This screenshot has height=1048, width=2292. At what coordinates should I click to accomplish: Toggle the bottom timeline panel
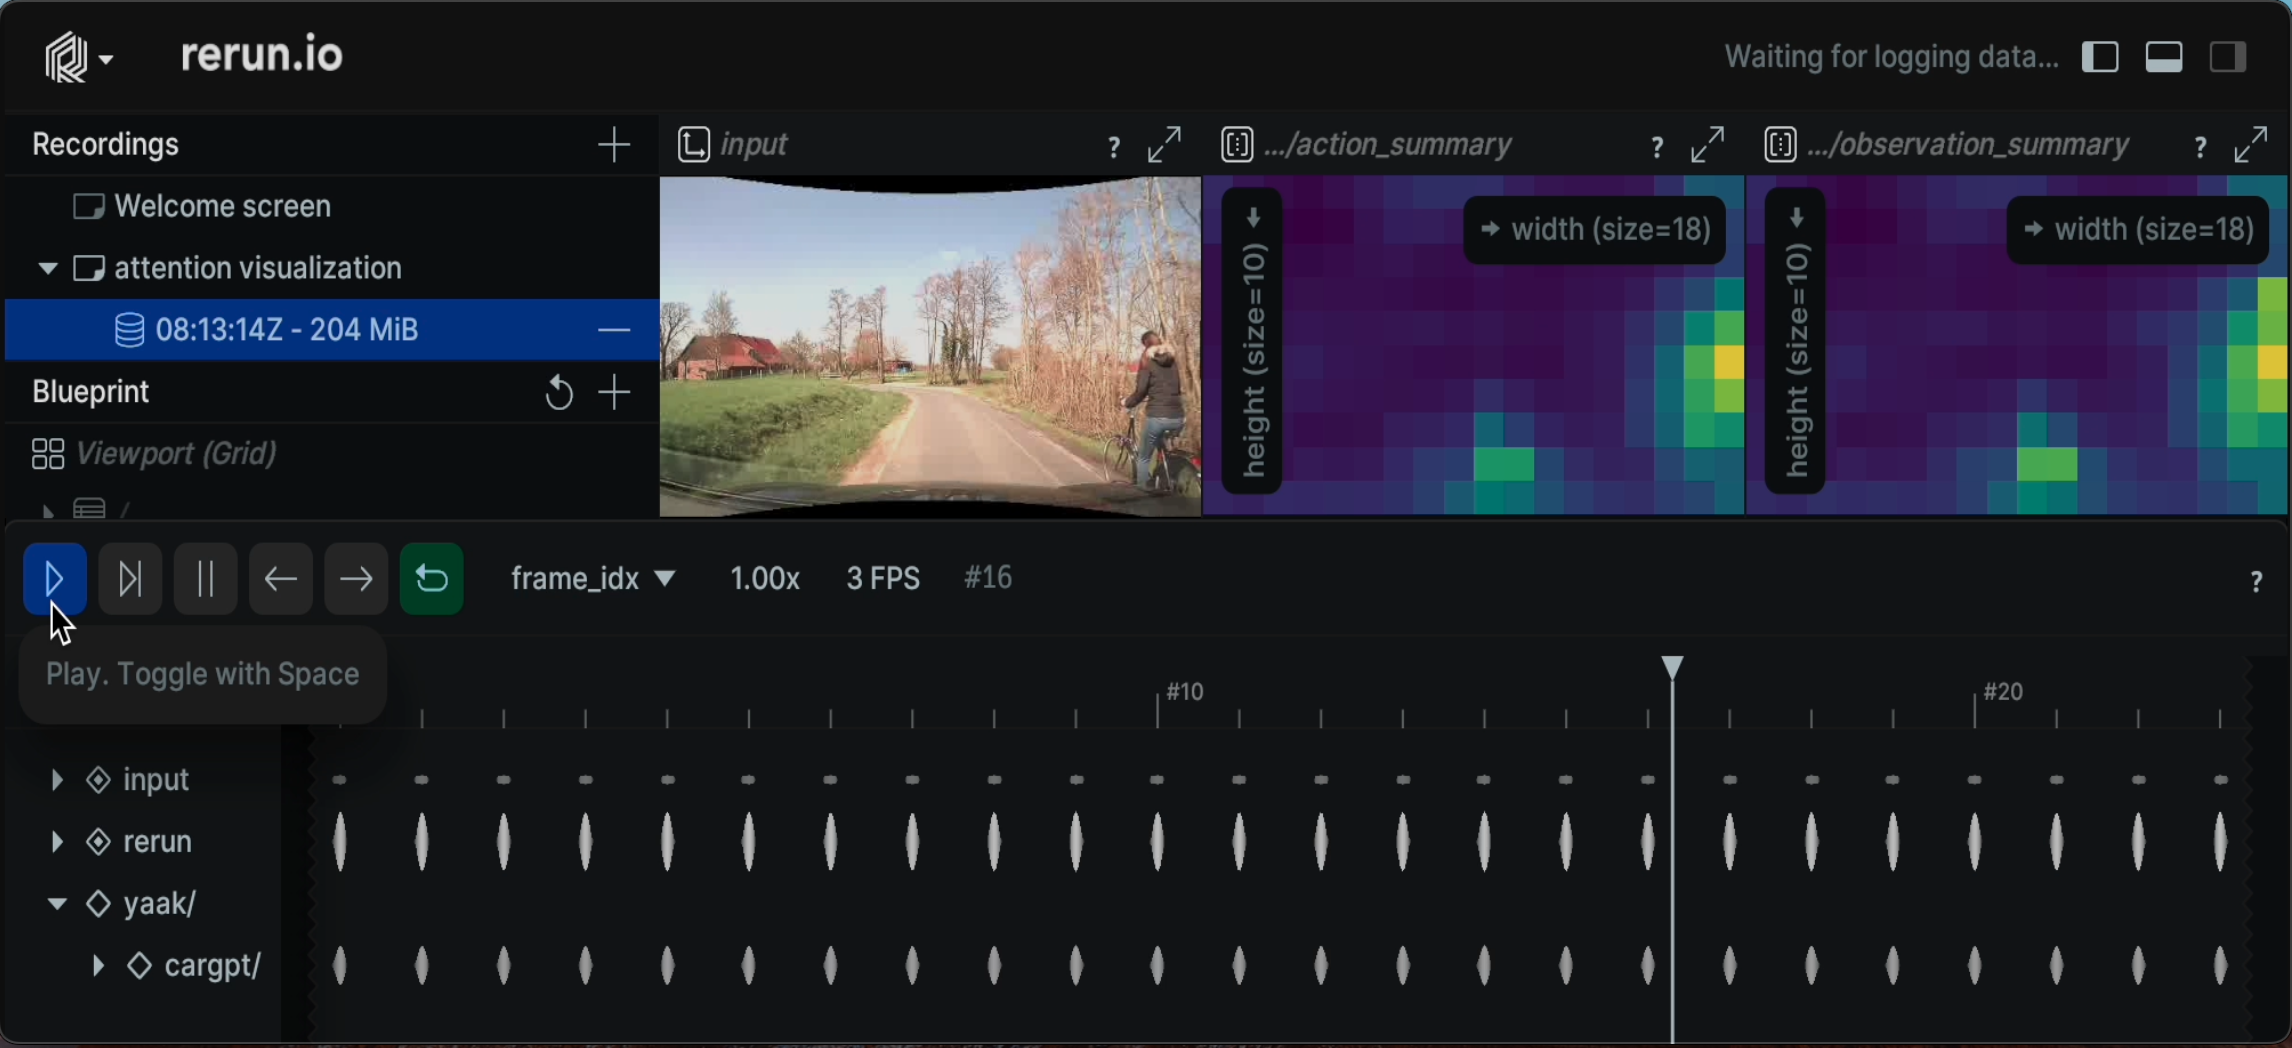point(2164,58)
